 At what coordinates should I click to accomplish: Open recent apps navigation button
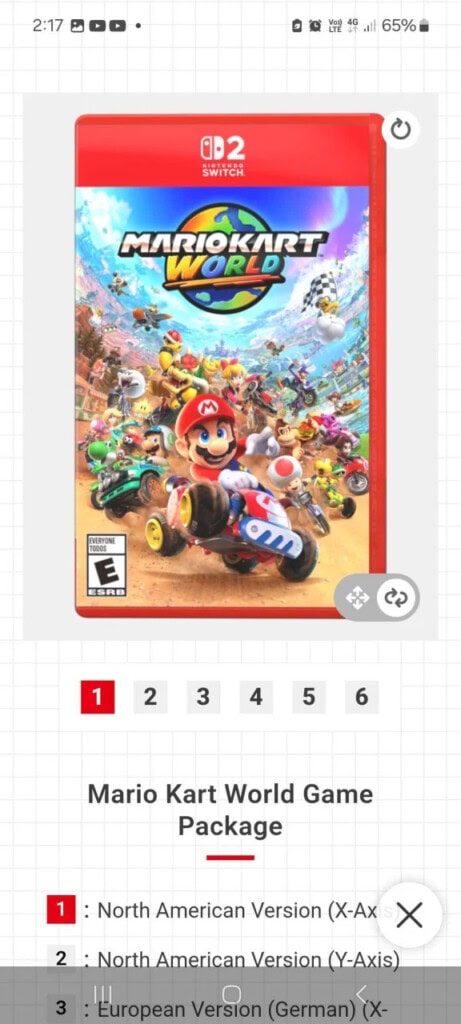(x=102, y=994)
